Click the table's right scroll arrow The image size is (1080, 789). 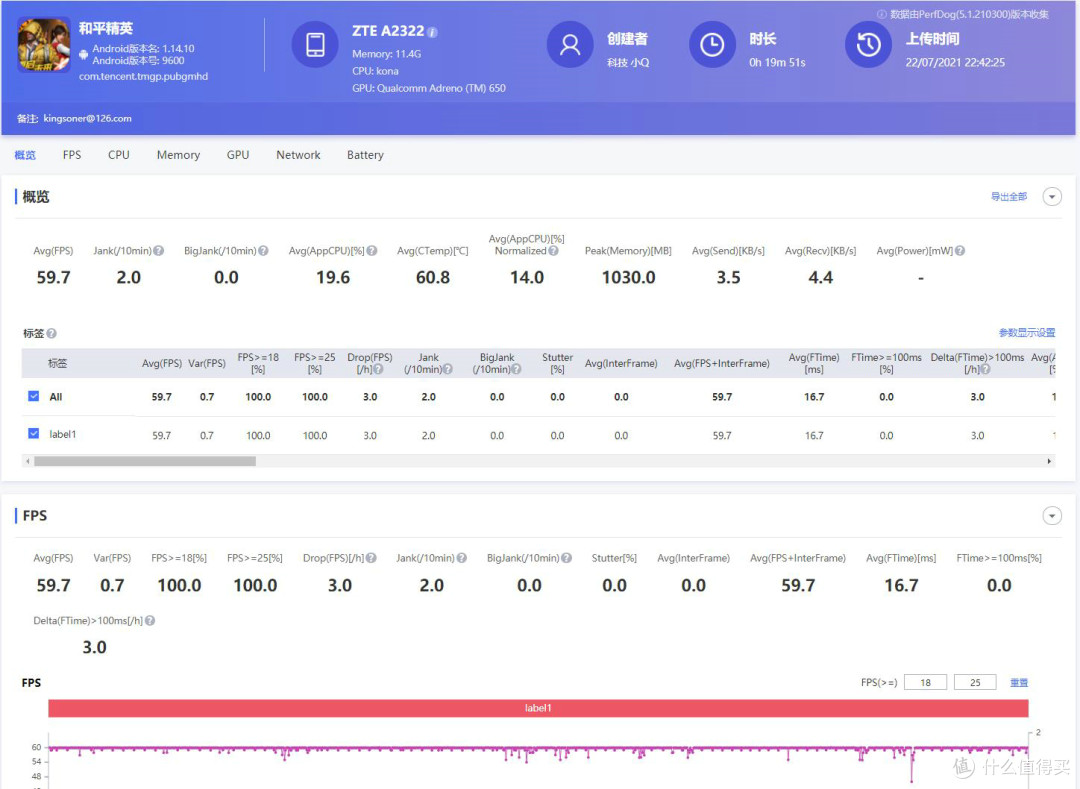1049,461
